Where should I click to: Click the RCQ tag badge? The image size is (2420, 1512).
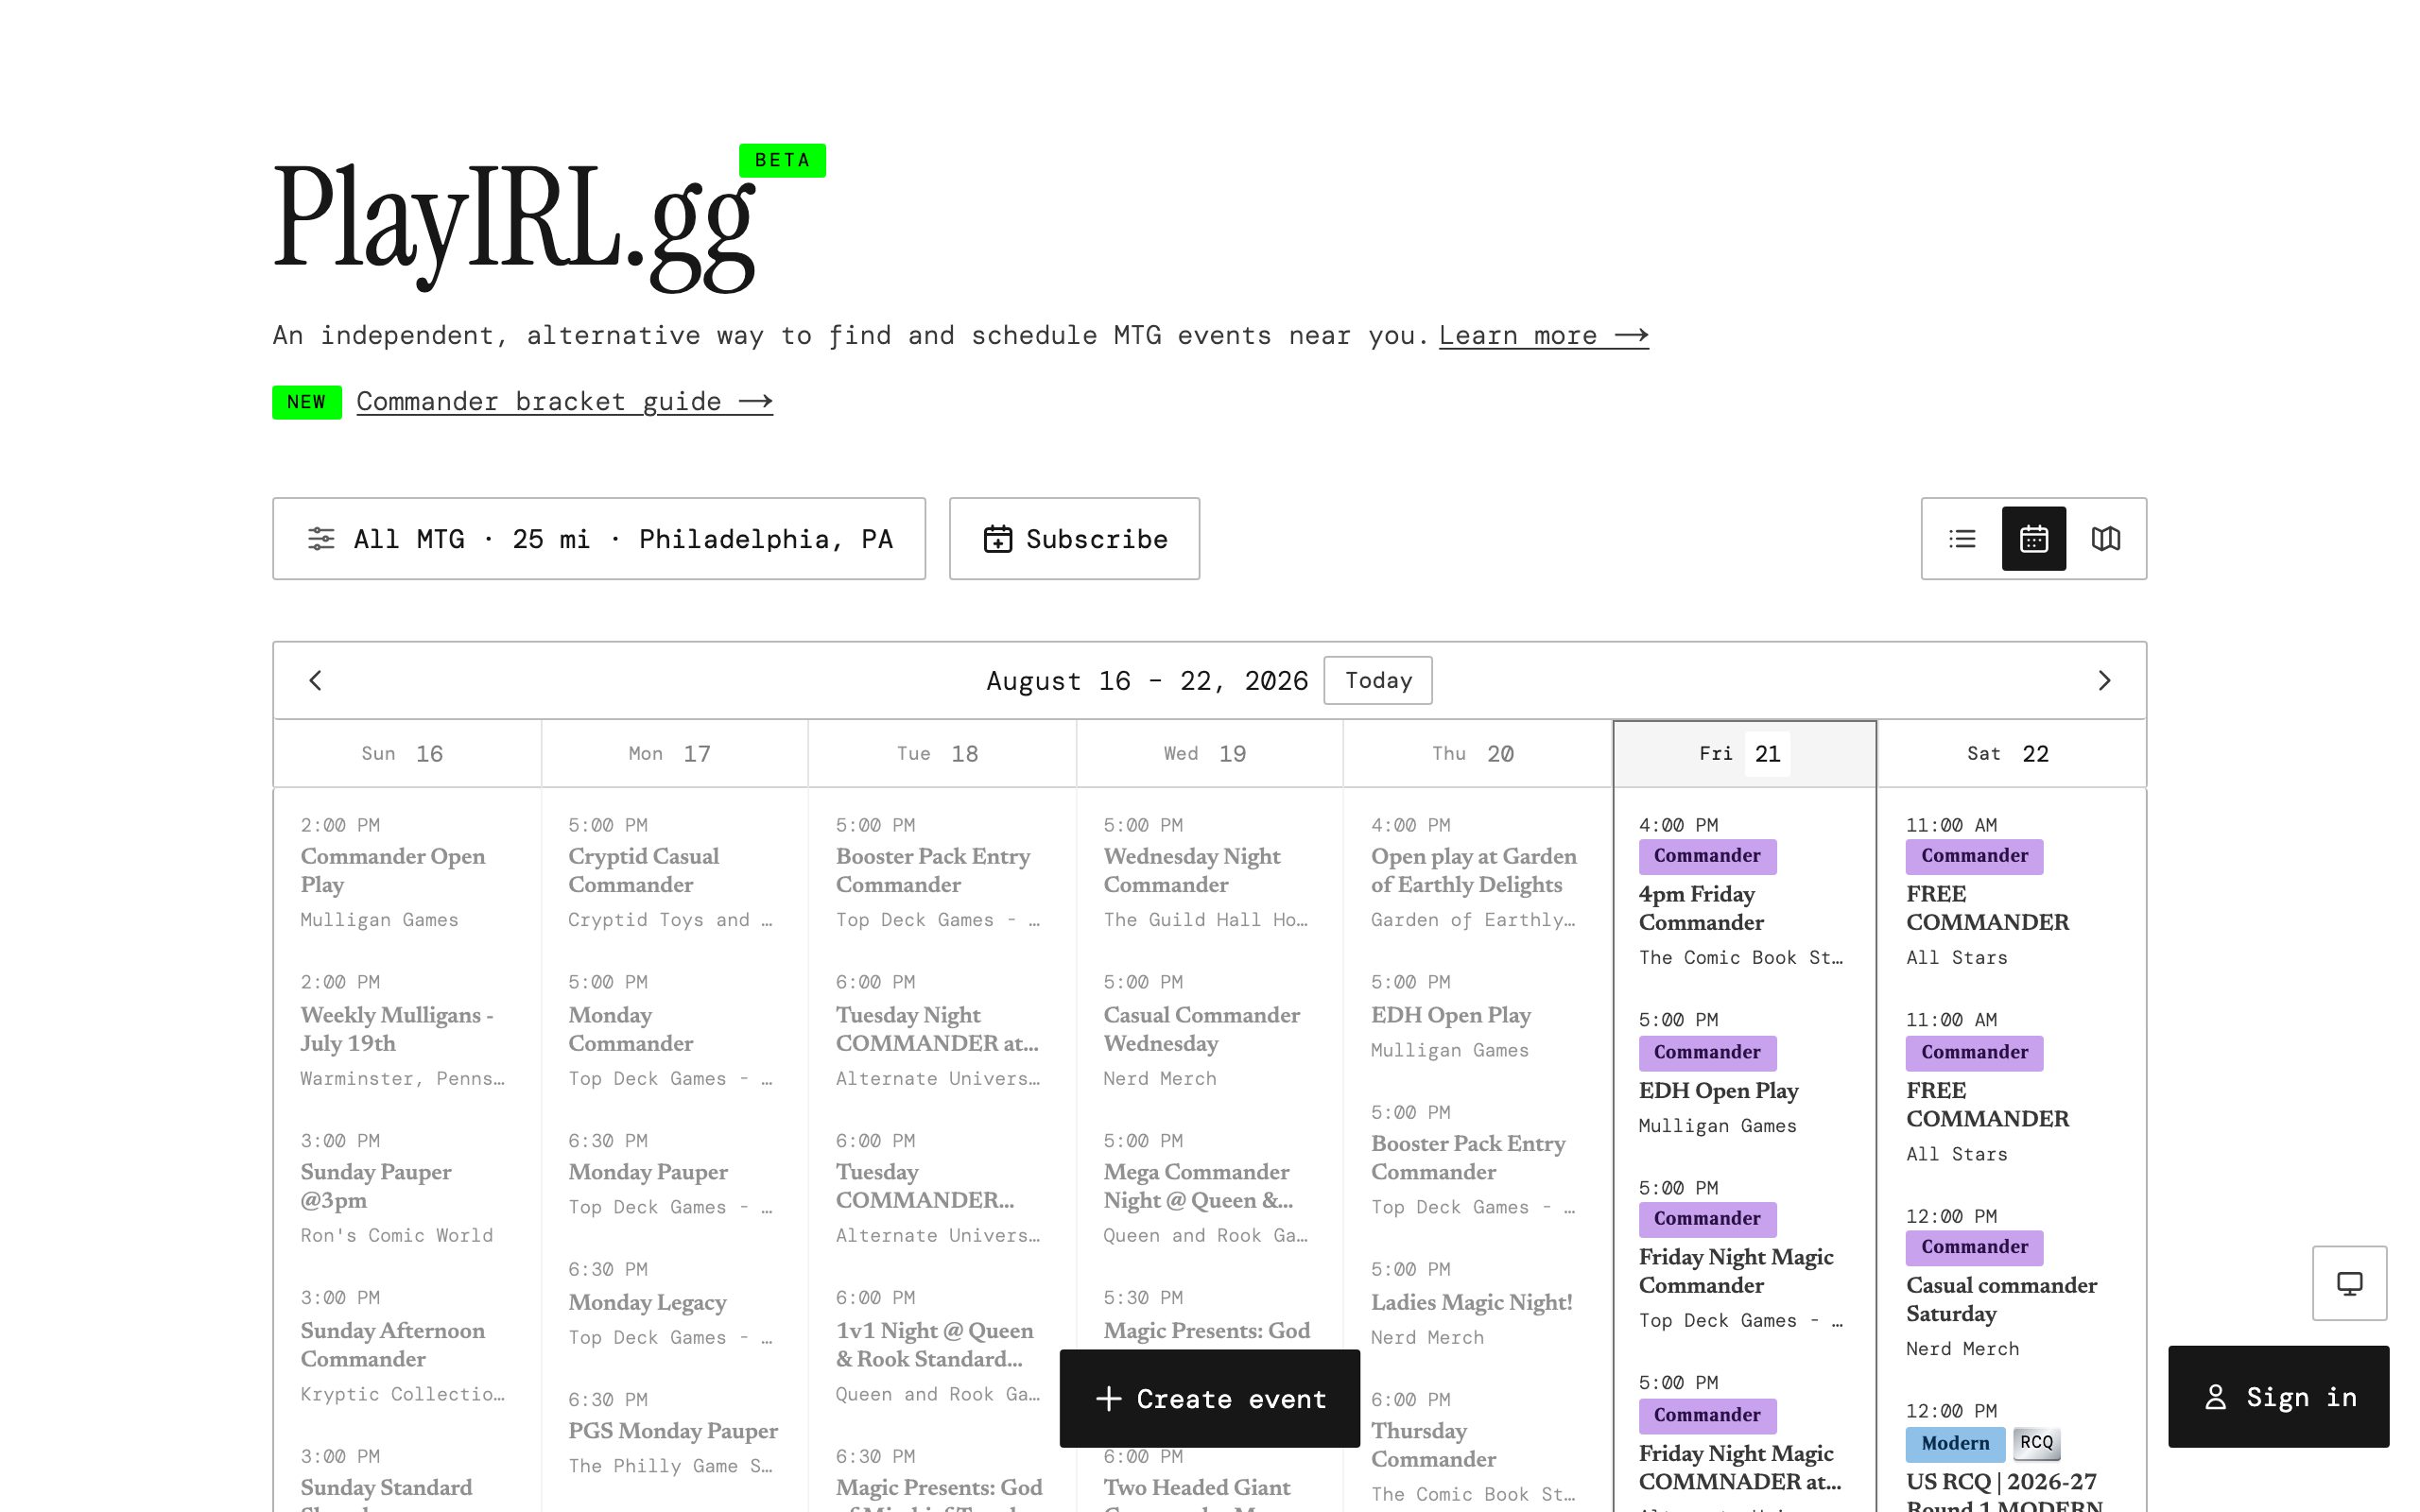pyautogui.click(x=2036, y=1442)
